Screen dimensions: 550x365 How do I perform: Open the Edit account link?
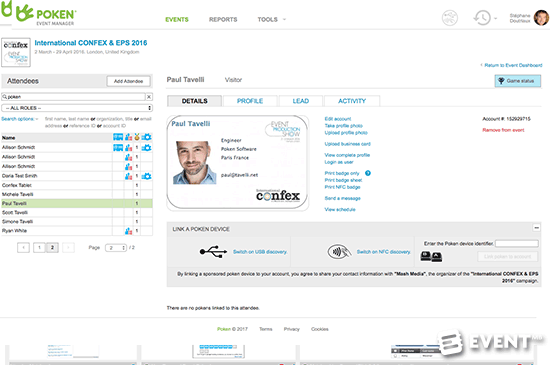[x=337, y=119]
